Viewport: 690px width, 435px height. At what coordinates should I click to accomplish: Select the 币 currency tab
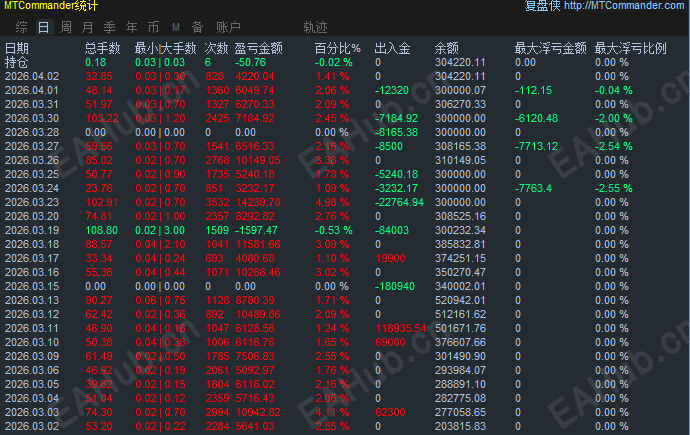(154, 27)
